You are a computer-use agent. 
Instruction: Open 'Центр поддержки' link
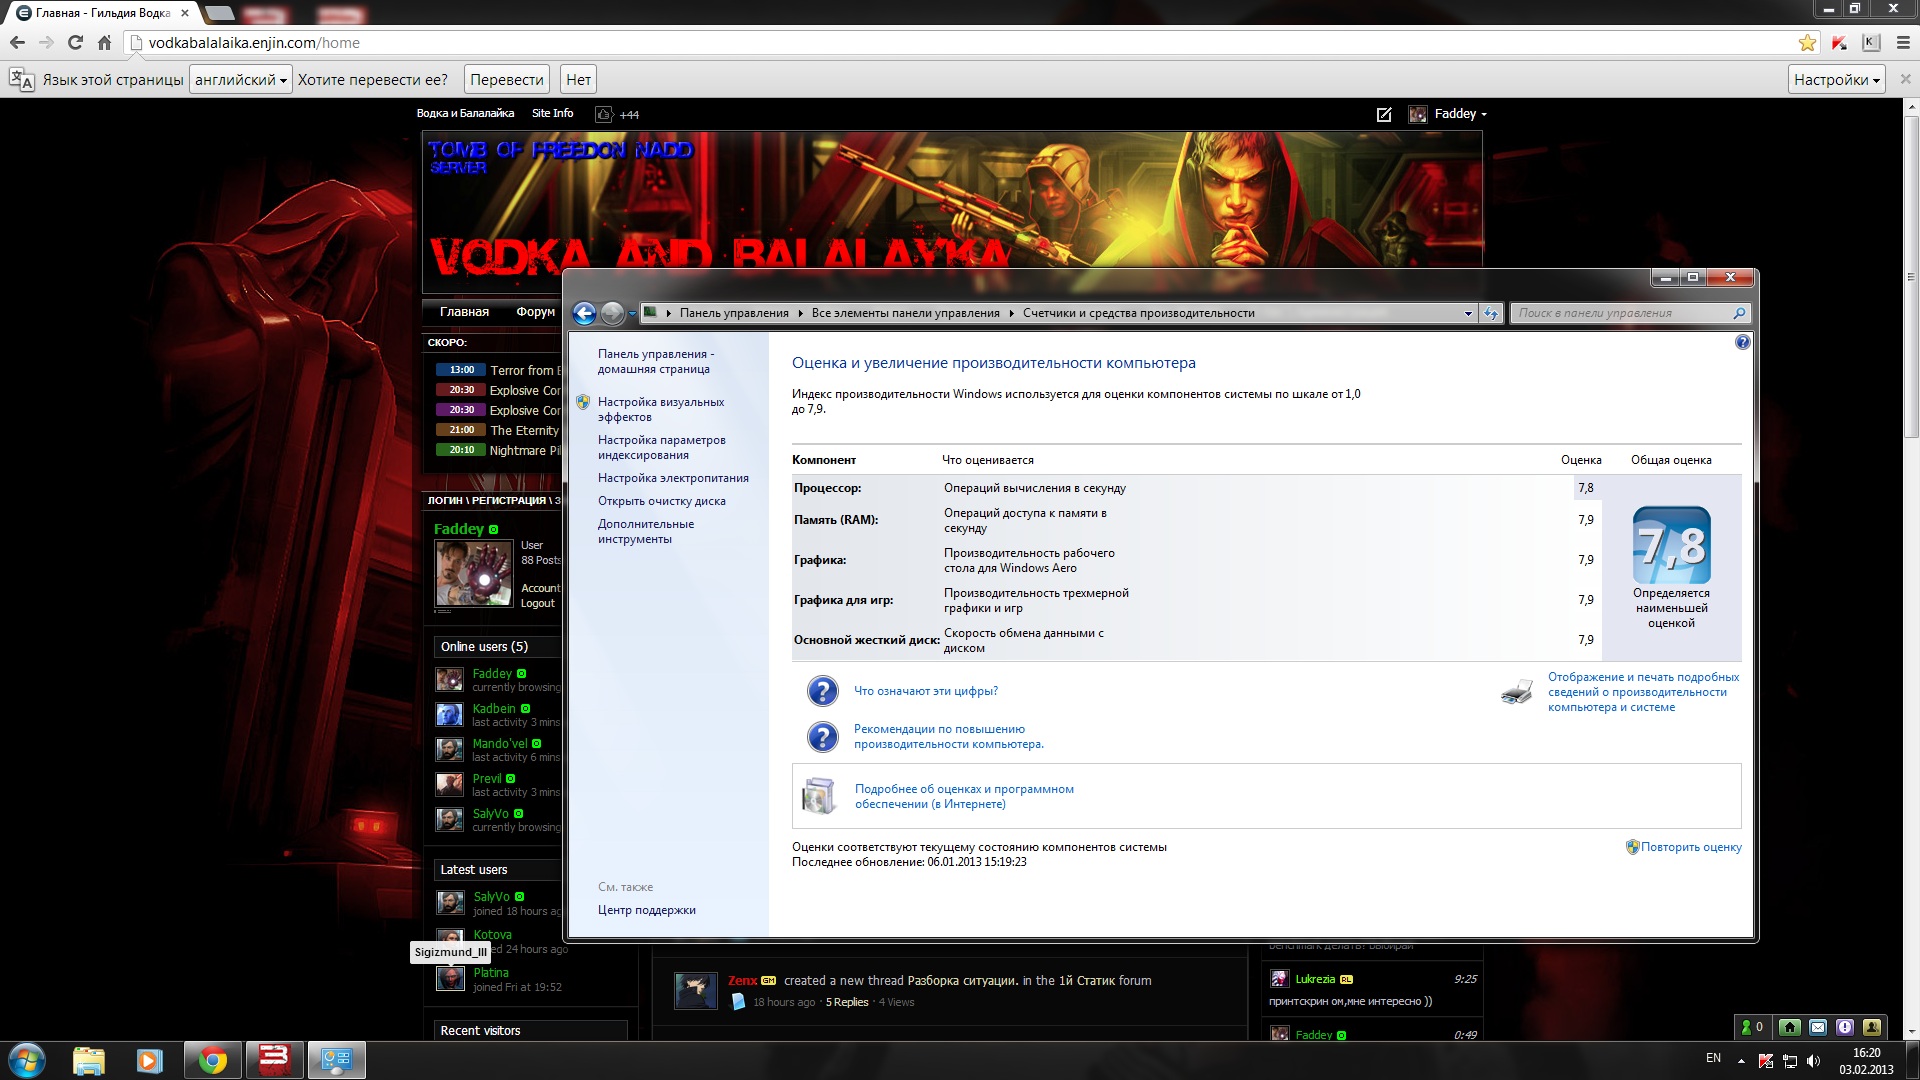coord(647,910)
